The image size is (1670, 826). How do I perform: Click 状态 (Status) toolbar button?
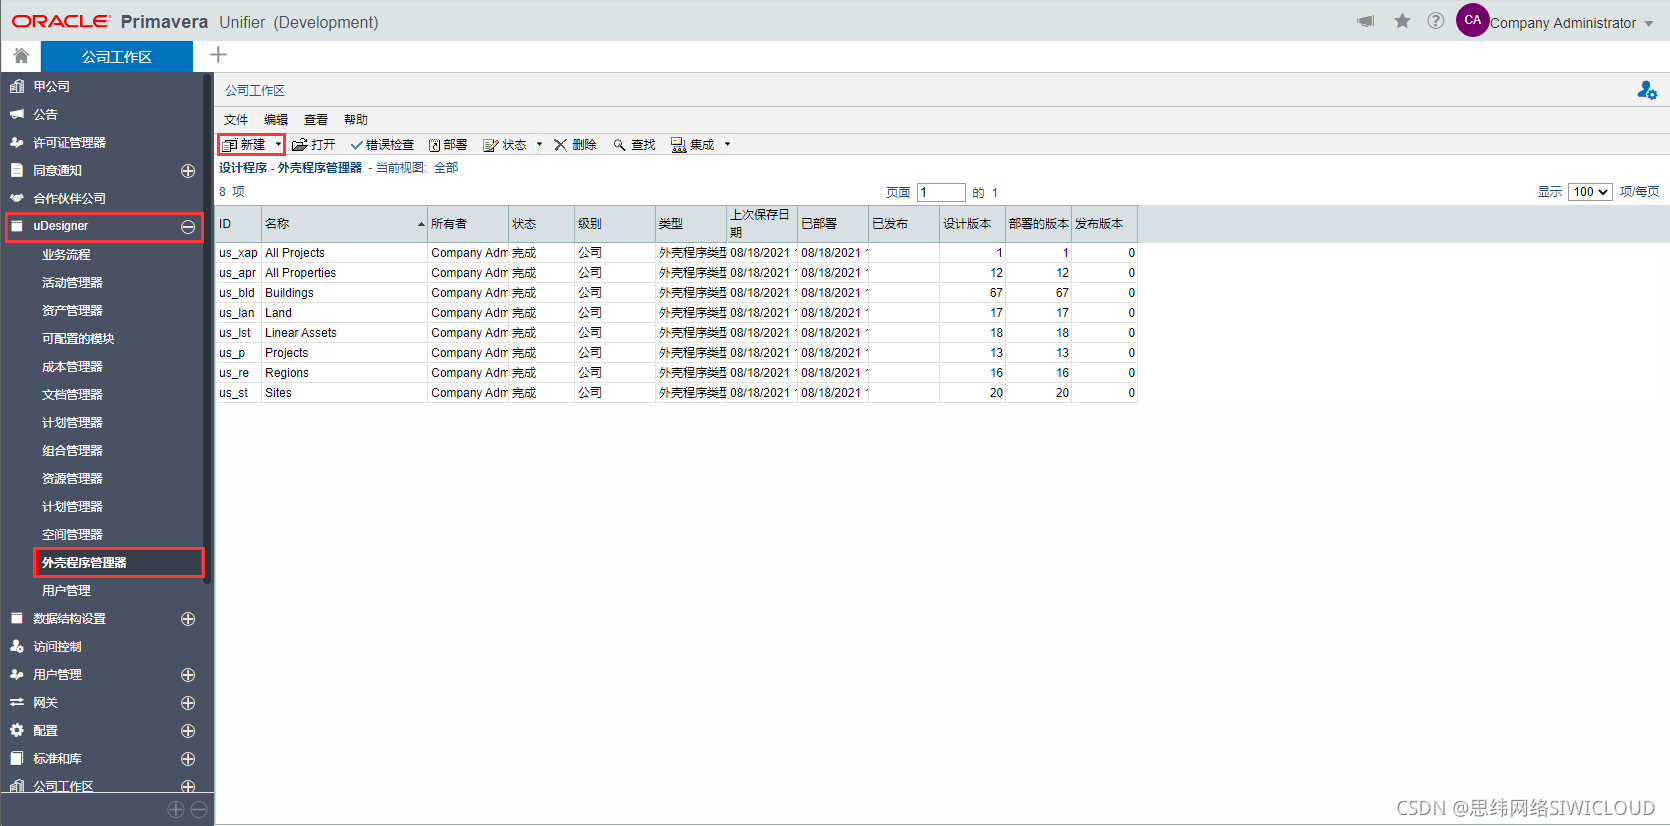point(505,145)
